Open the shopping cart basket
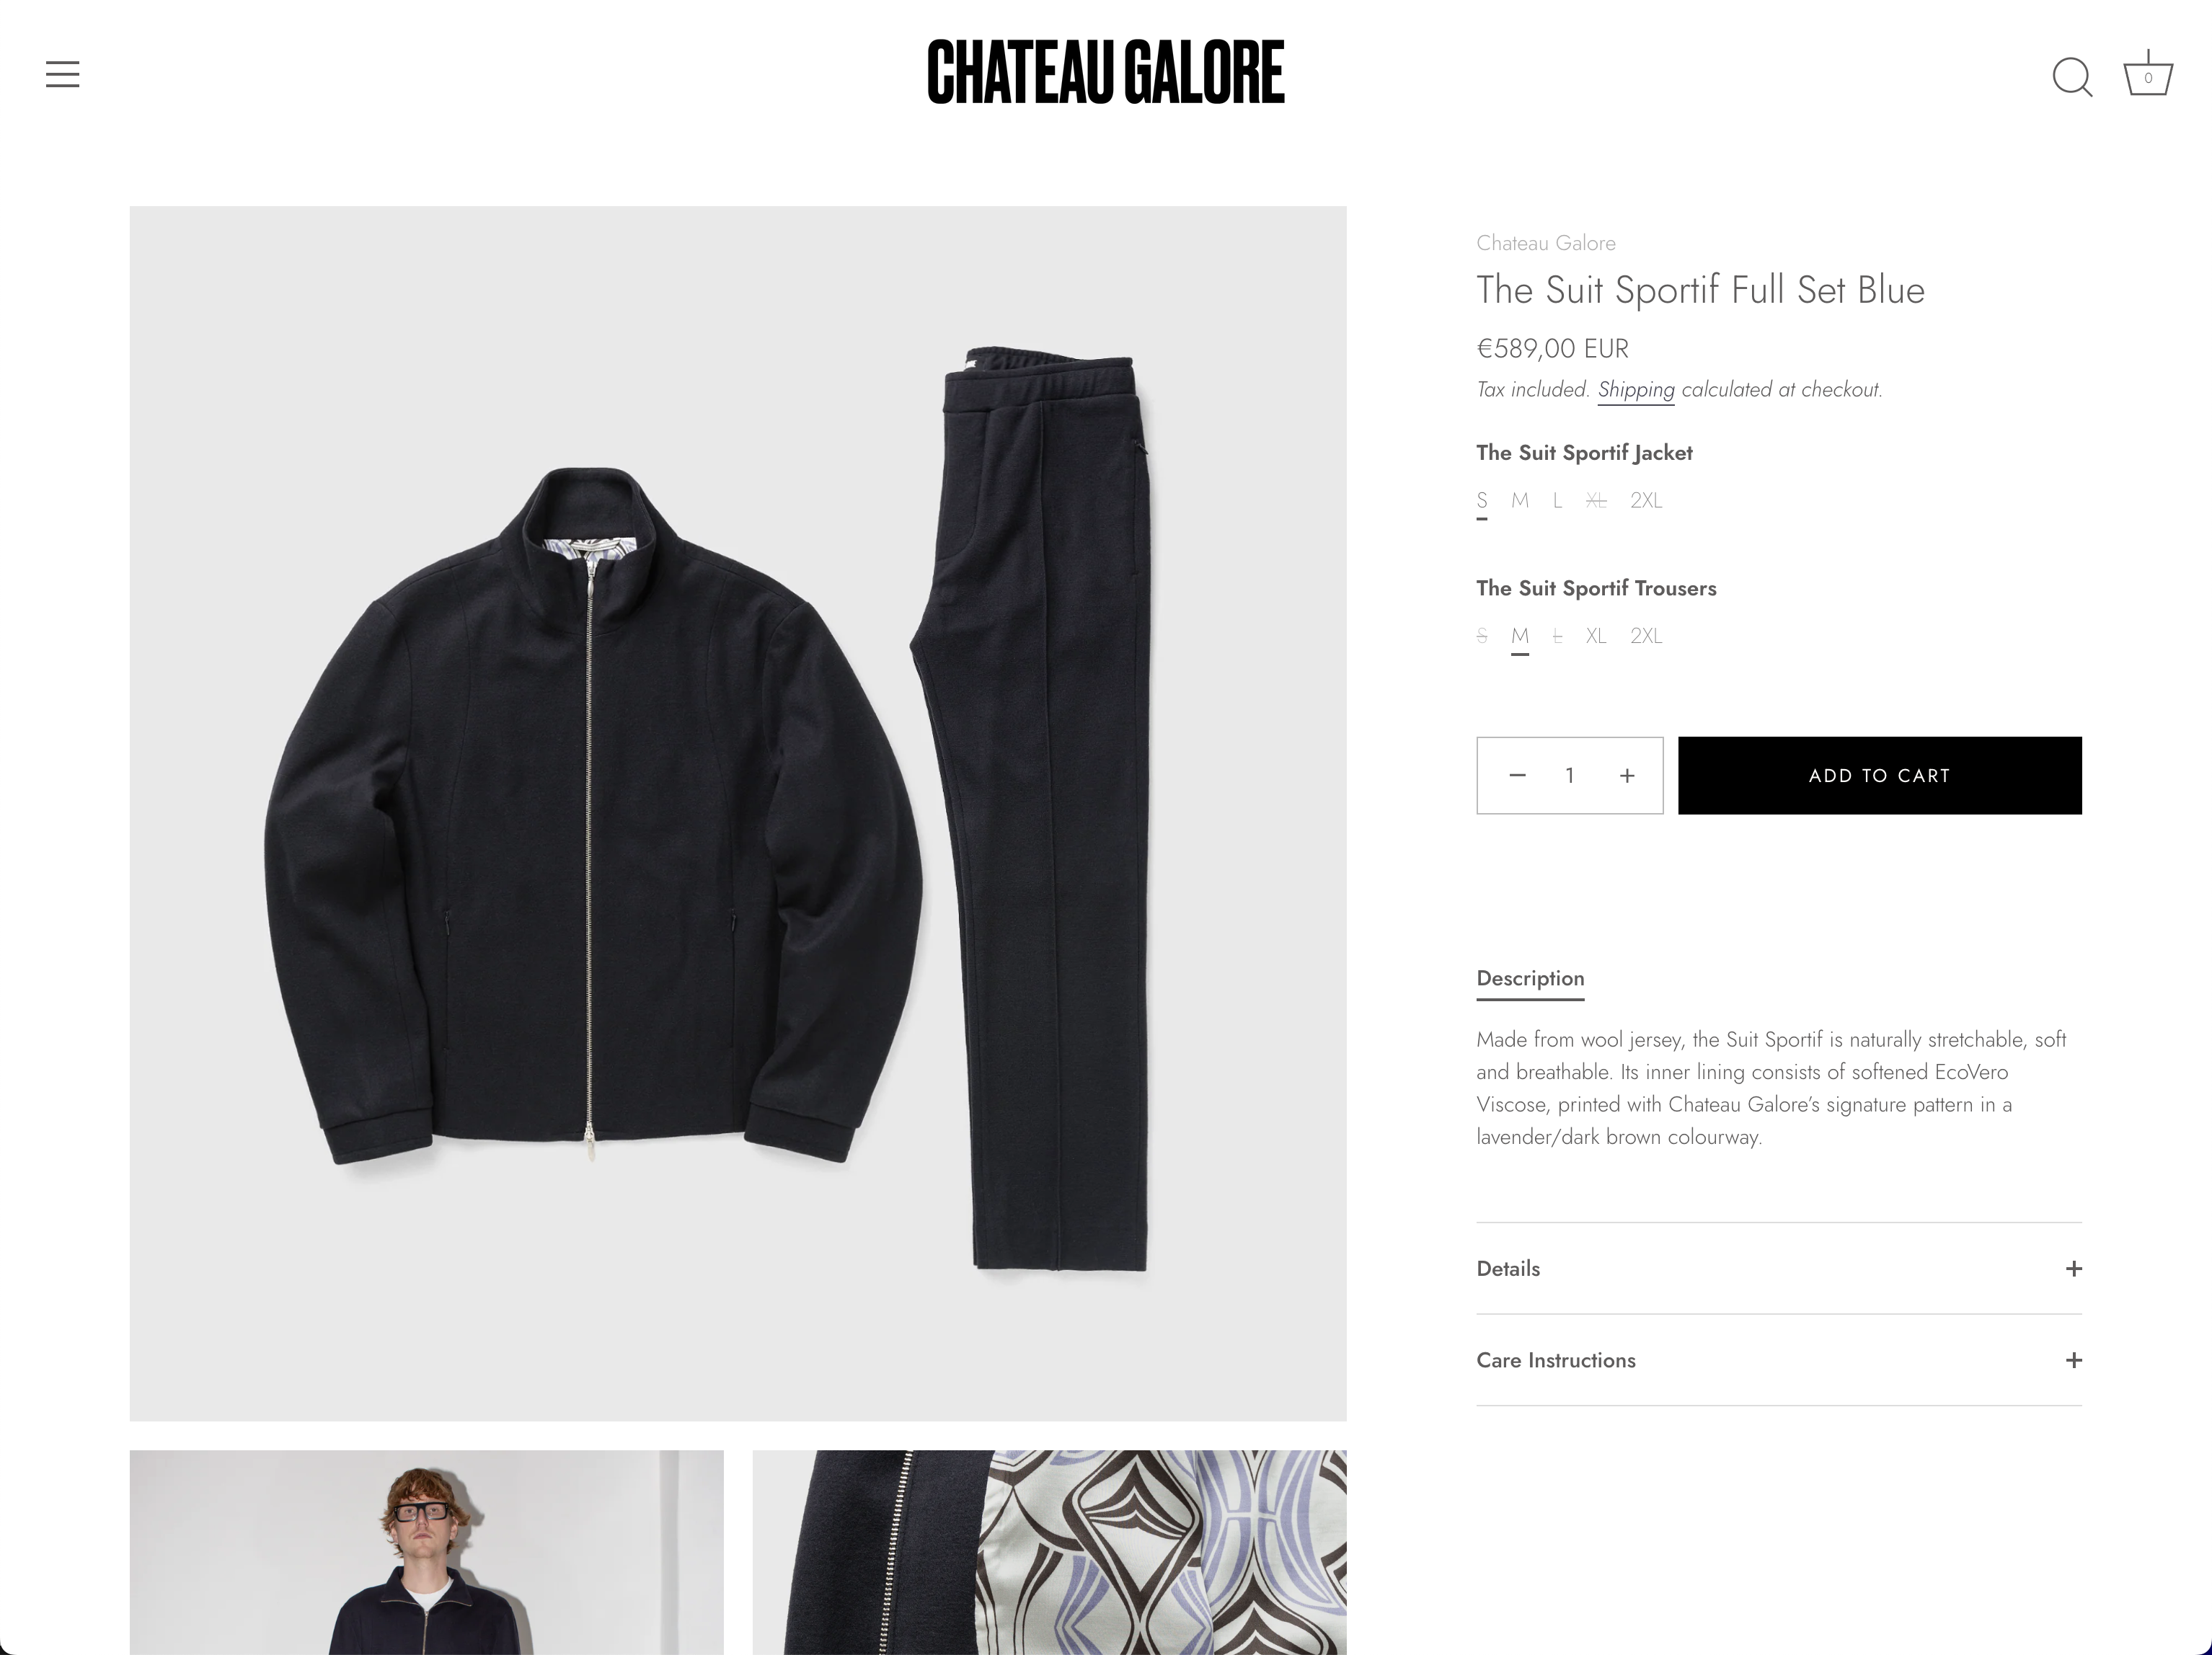Image resolution: width=2212 pixels, height=1655 pixels. coord(2147,73)
